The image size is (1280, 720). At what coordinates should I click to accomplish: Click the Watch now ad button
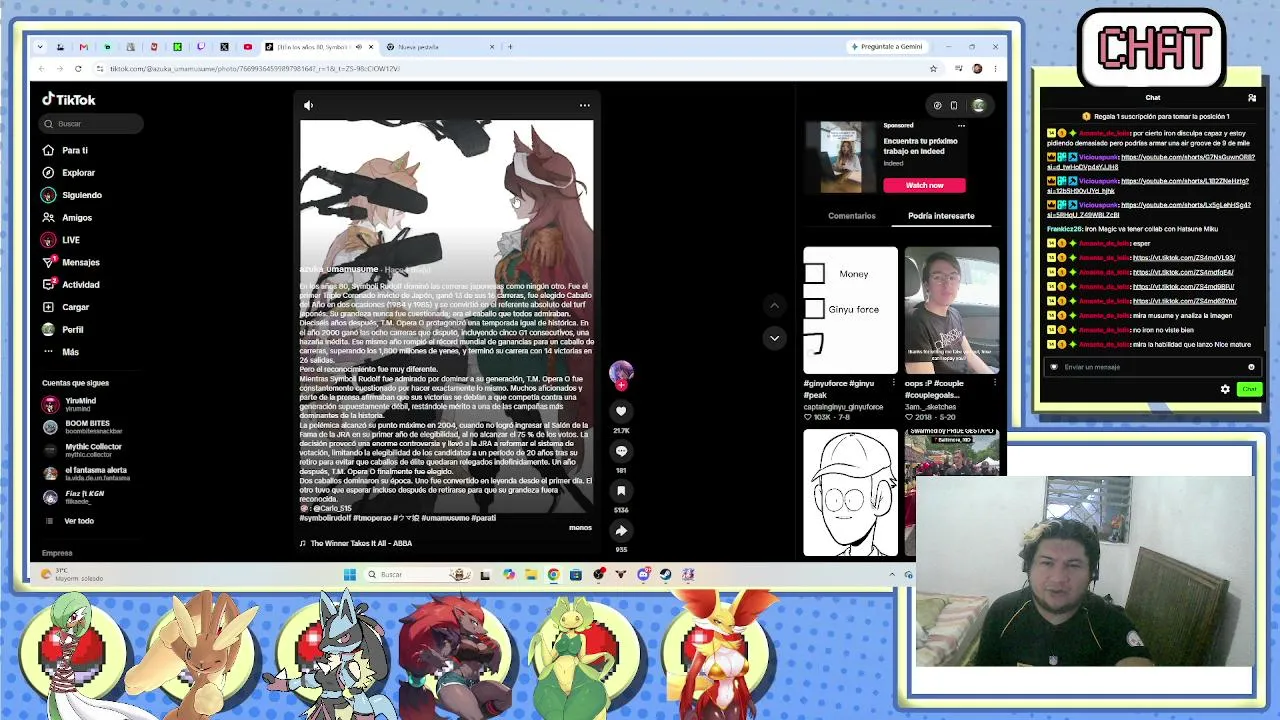click(x=924, y=185)
